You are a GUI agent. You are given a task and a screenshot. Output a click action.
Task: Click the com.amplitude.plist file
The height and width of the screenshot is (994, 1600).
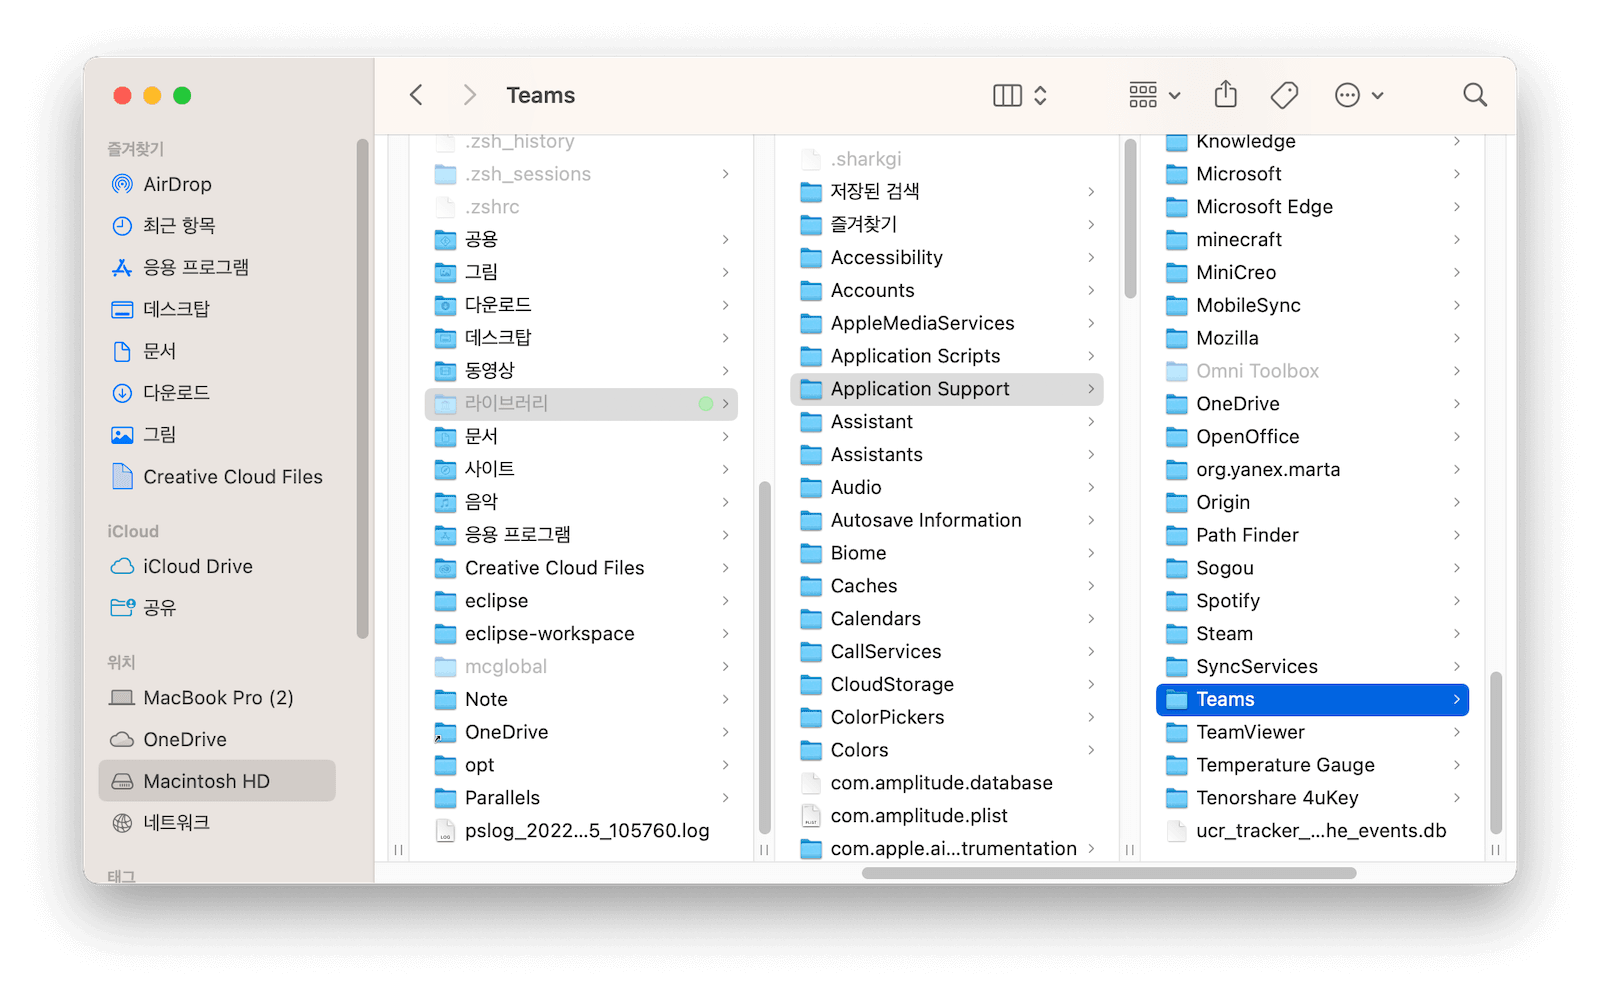pyautogui.click(x=946, y=816)
